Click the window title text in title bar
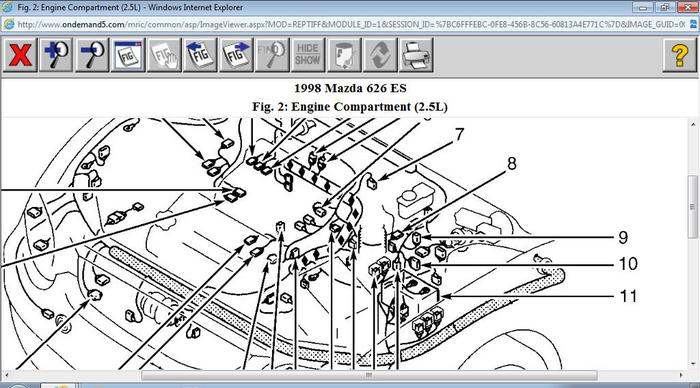The image size is (700, 388). 130,7
